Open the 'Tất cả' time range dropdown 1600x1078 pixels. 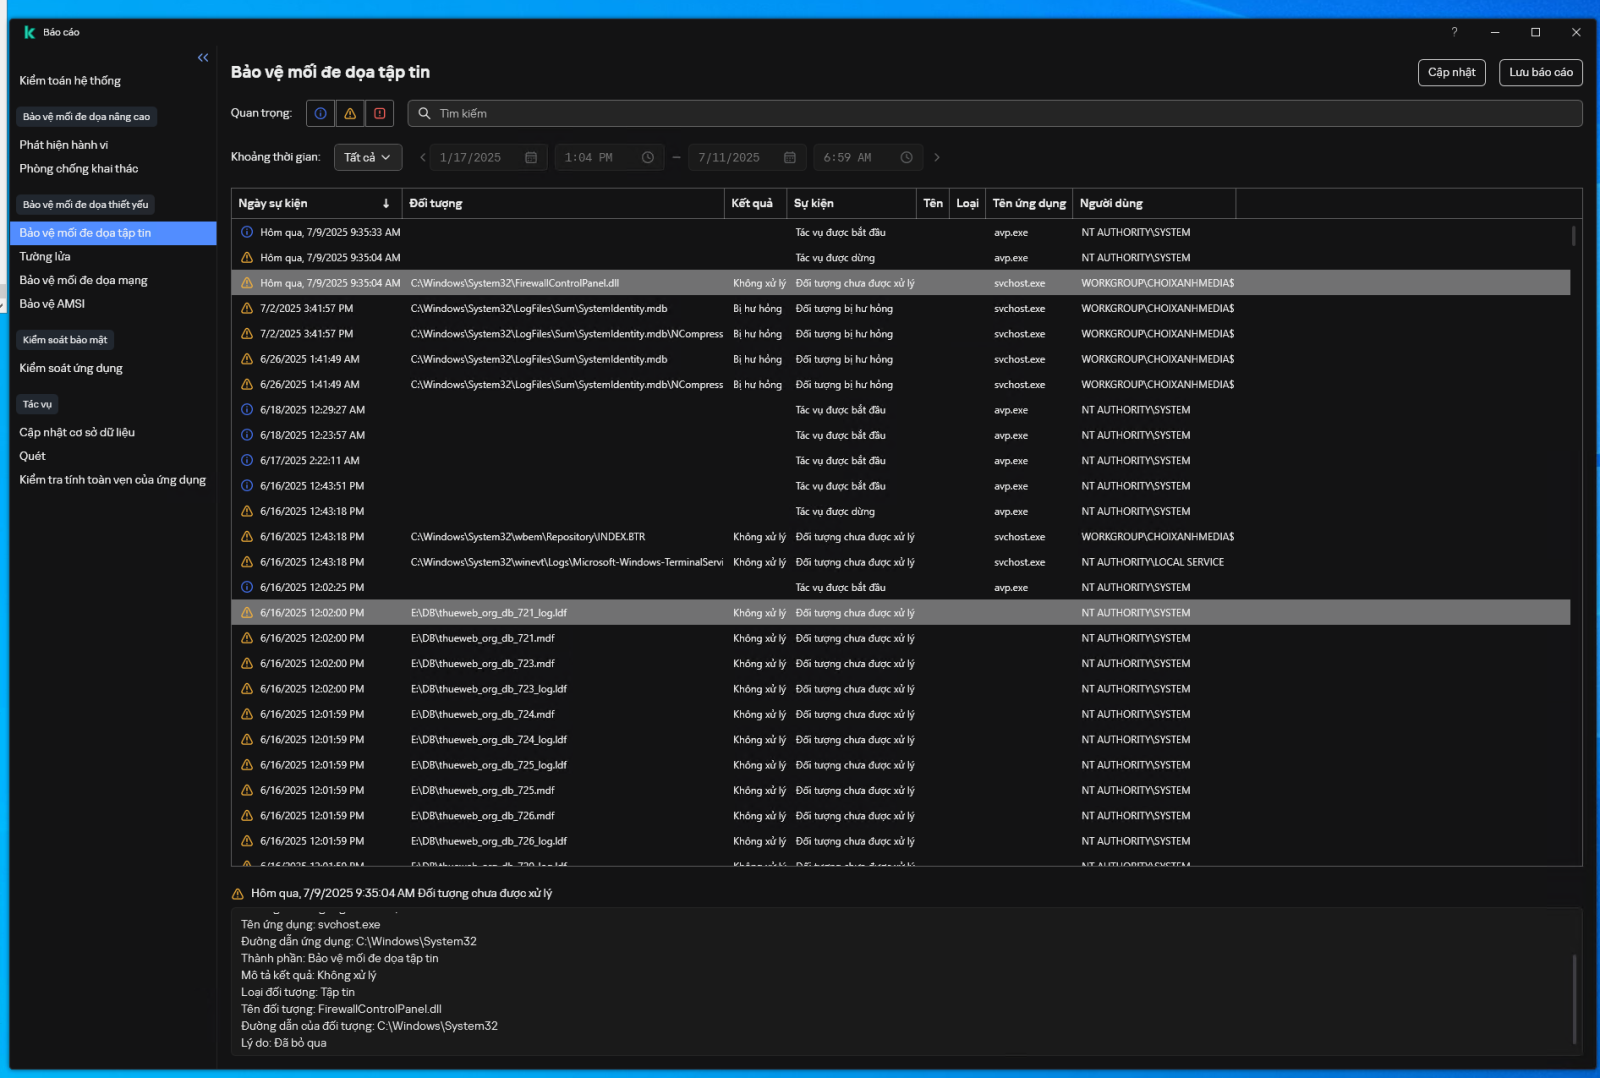tap(367, 158)
